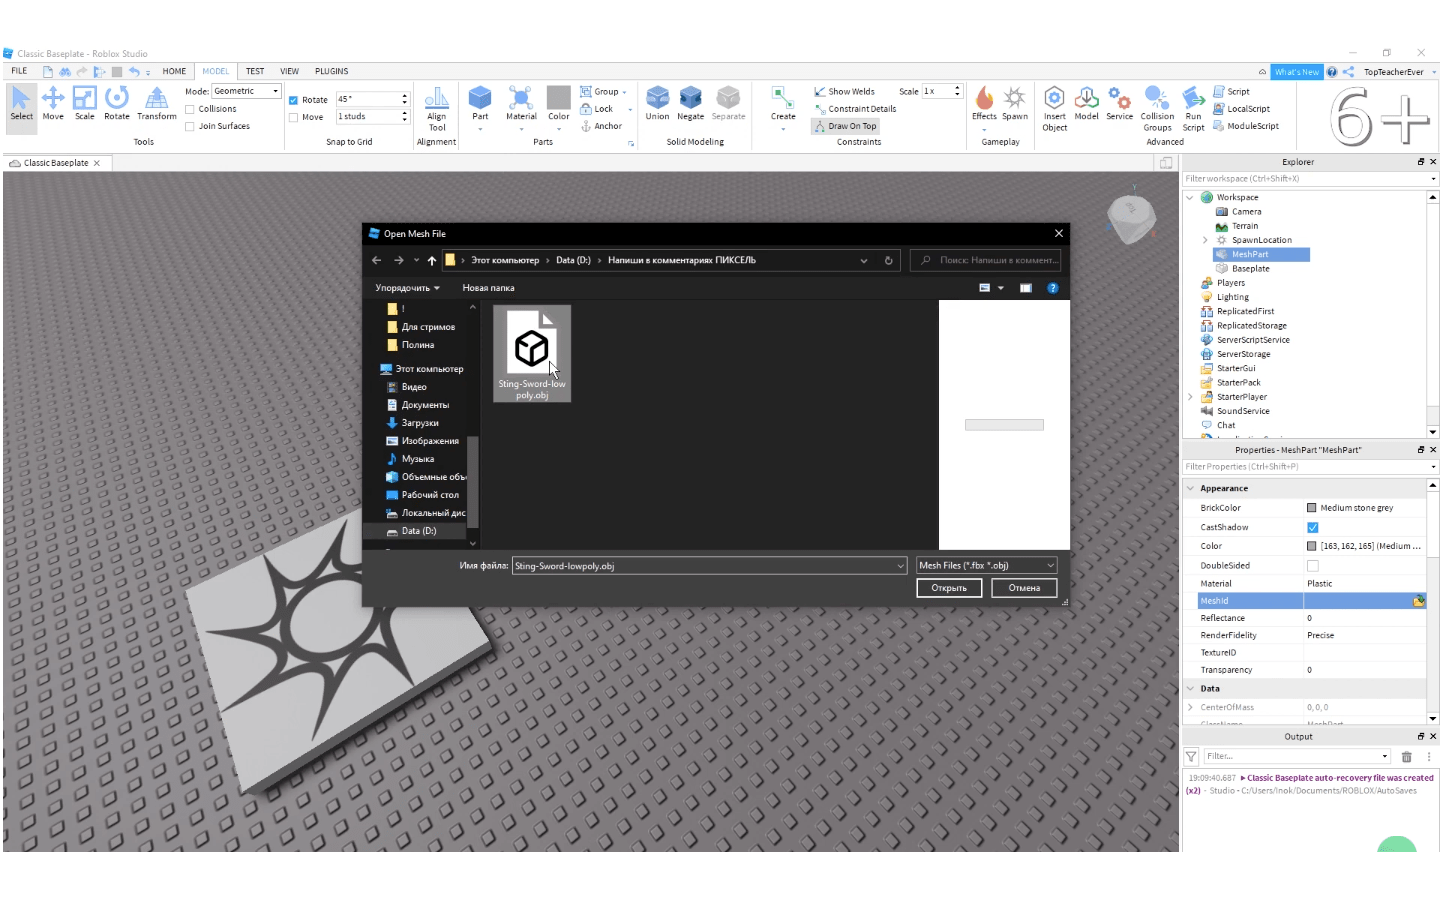
Task: Toggle Constraint Details option
Action: tap(855, 109)
